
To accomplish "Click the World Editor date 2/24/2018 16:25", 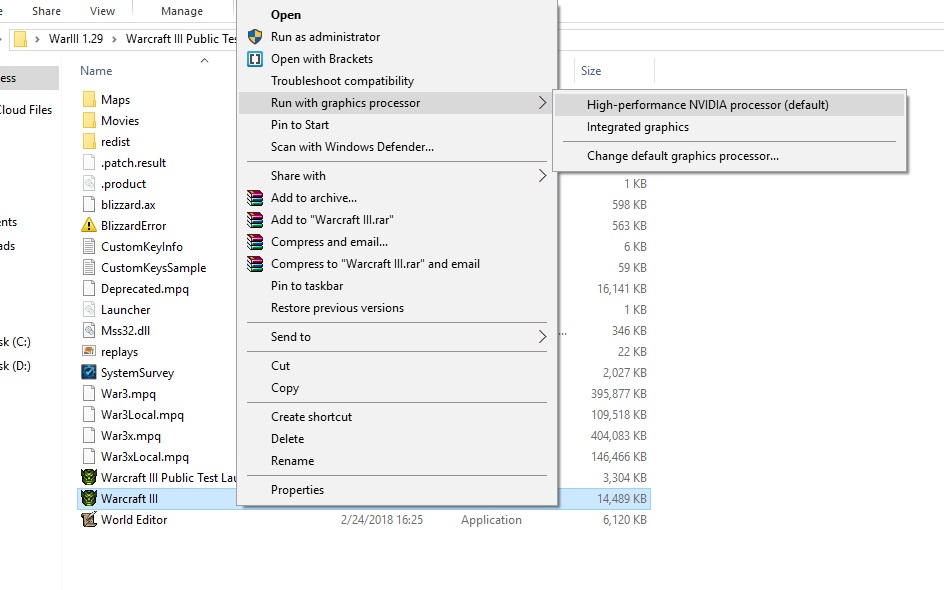I will 382,520.
